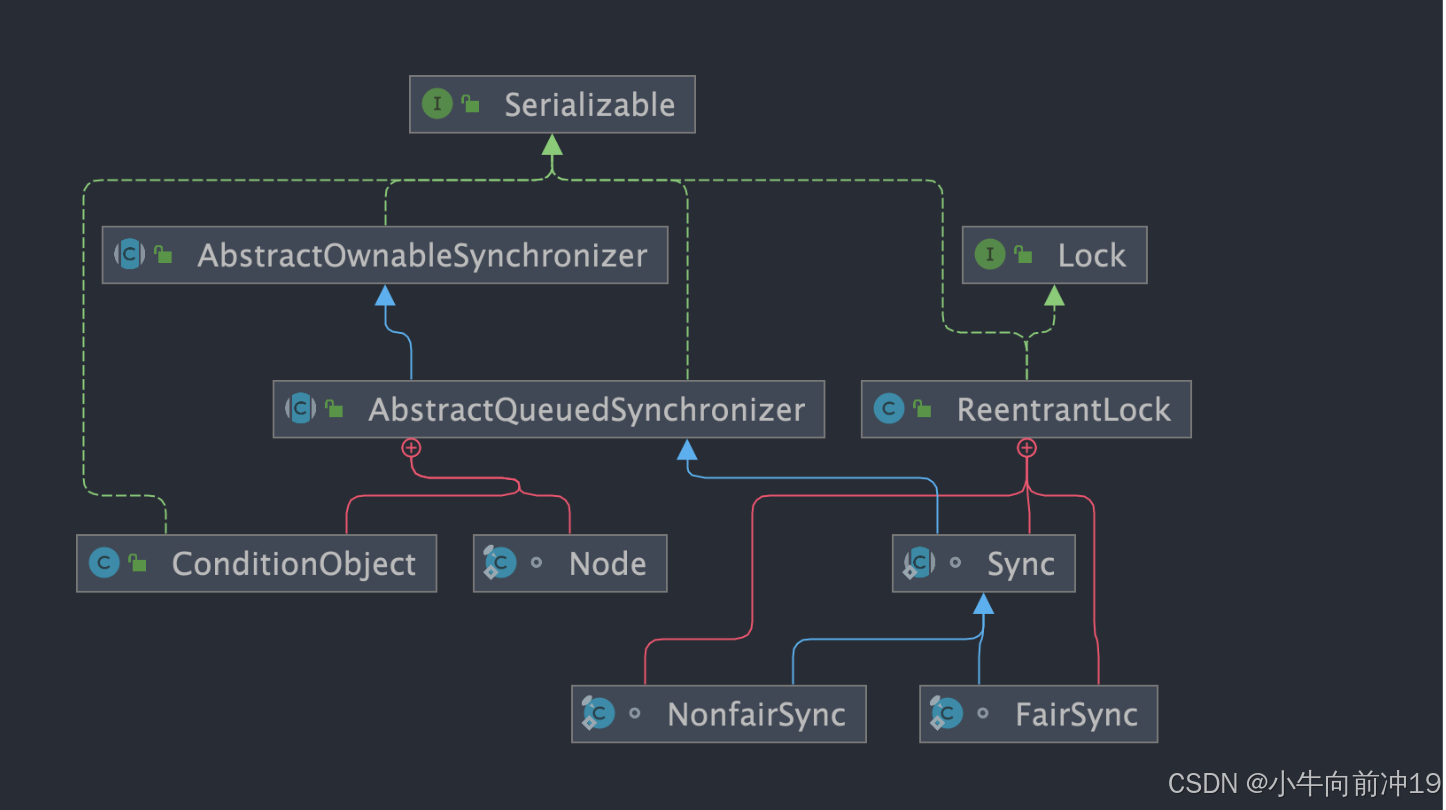The width and height of the screenshot is (1446, 810).
Task: Select the FairSync class node
Action: click(1039, 714)
